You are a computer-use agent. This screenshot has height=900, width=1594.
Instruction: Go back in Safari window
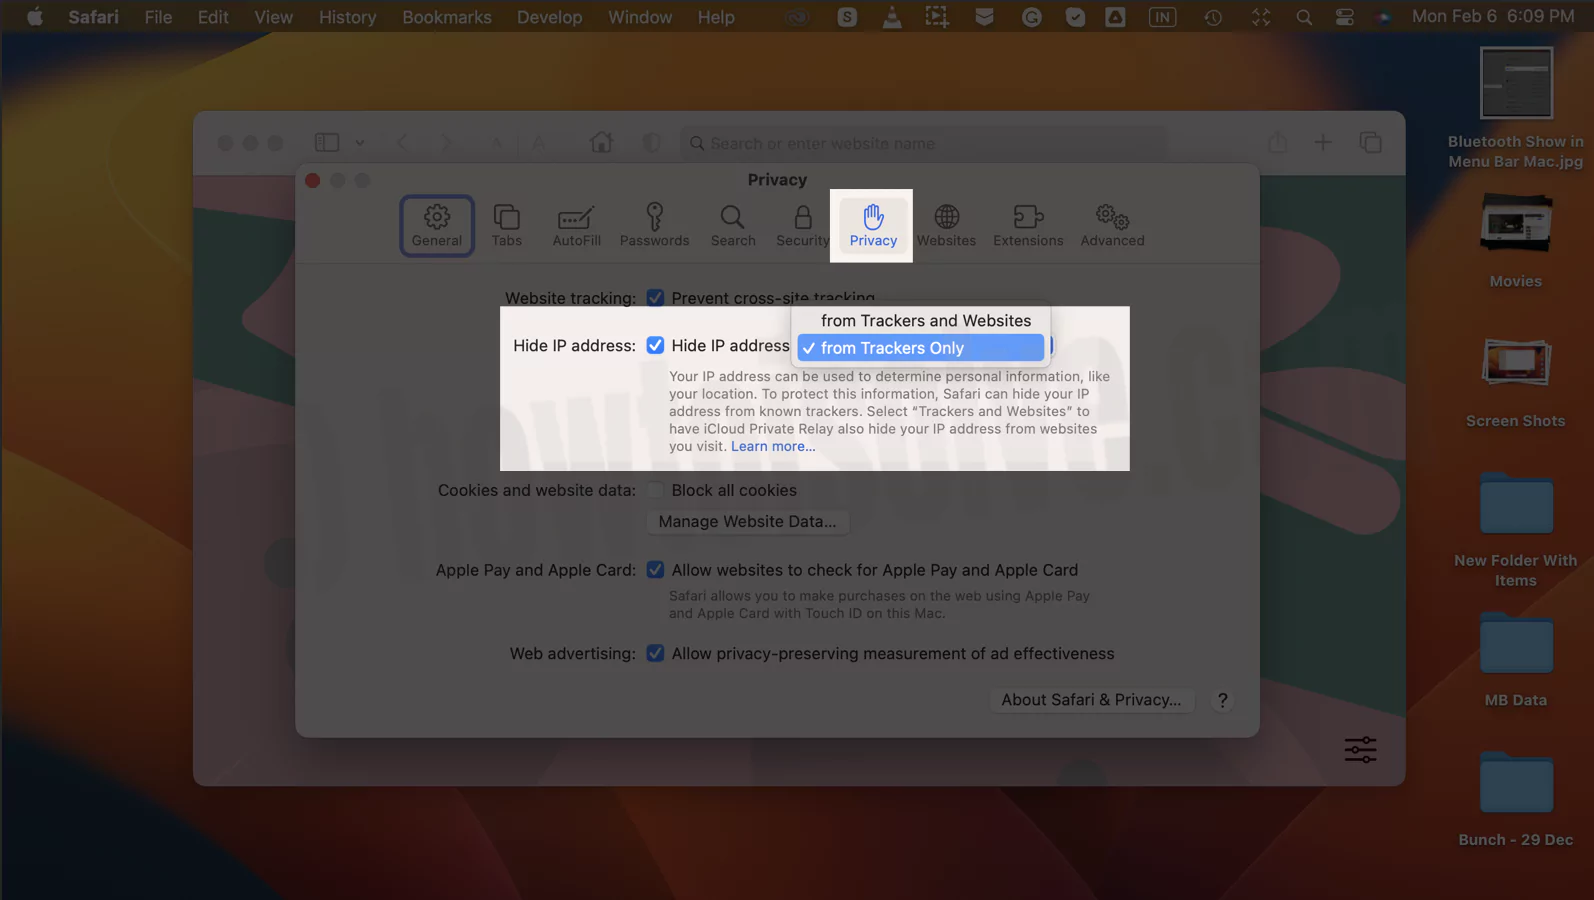click(x=403, y=143)
